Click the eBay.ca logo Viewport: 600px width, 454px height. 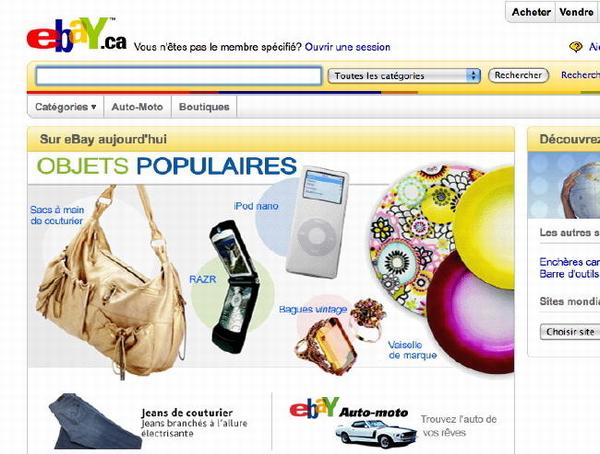coord(77,35)
